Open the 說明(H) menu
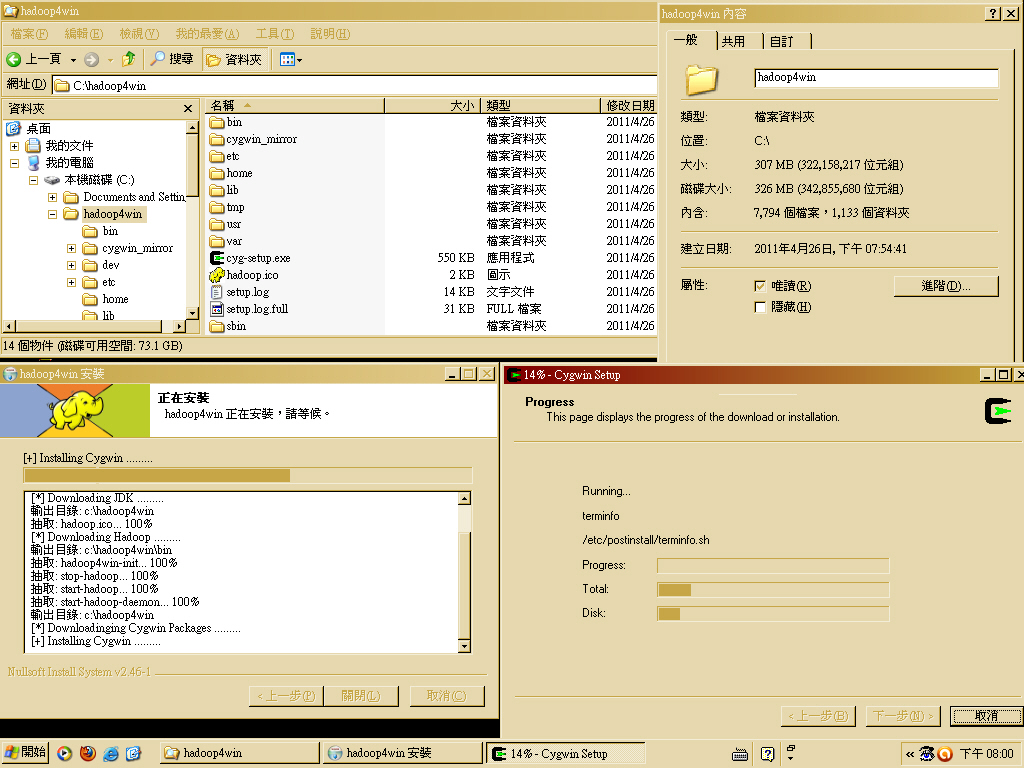Image resolution: width=1024 pixels, height=768 pixels. [330, 33]
